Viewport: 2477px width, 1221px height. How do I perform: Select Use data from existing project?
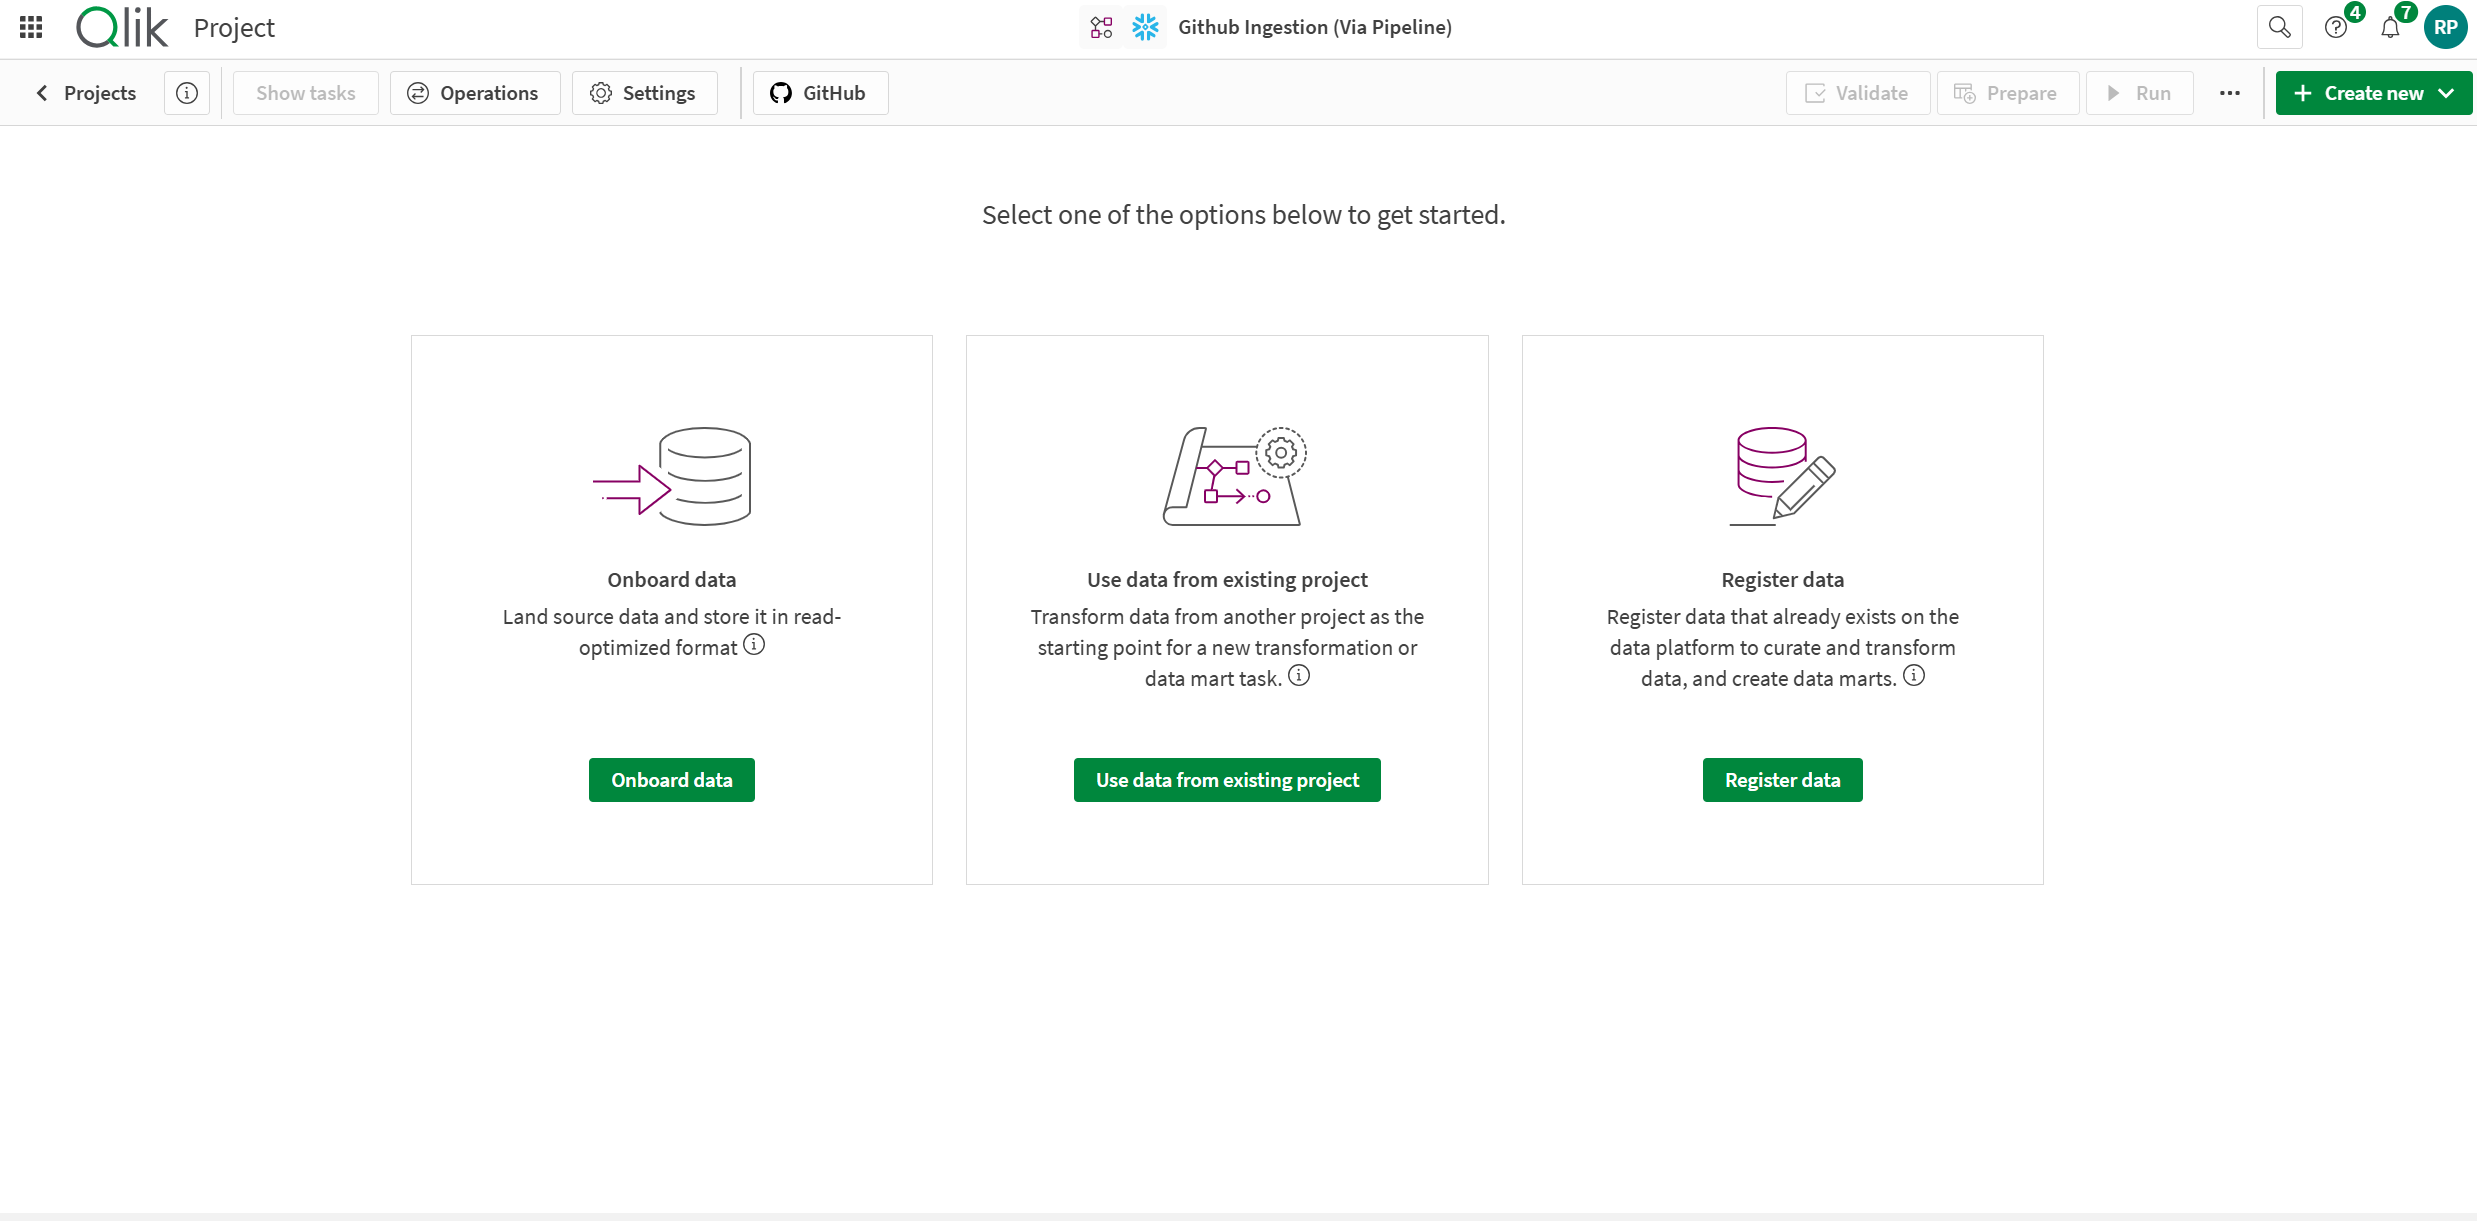pyautogui.click(x=1227, y=779)
